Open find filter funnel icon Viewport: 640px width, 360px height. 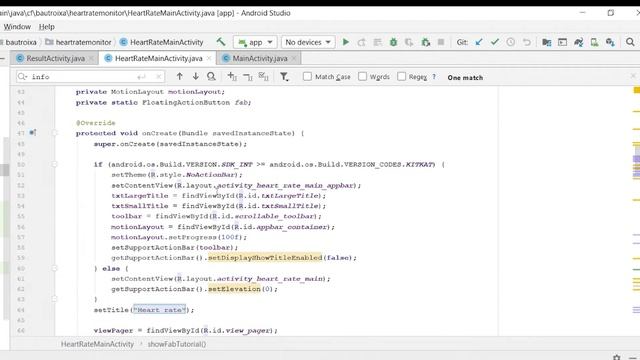coord(284,77)
